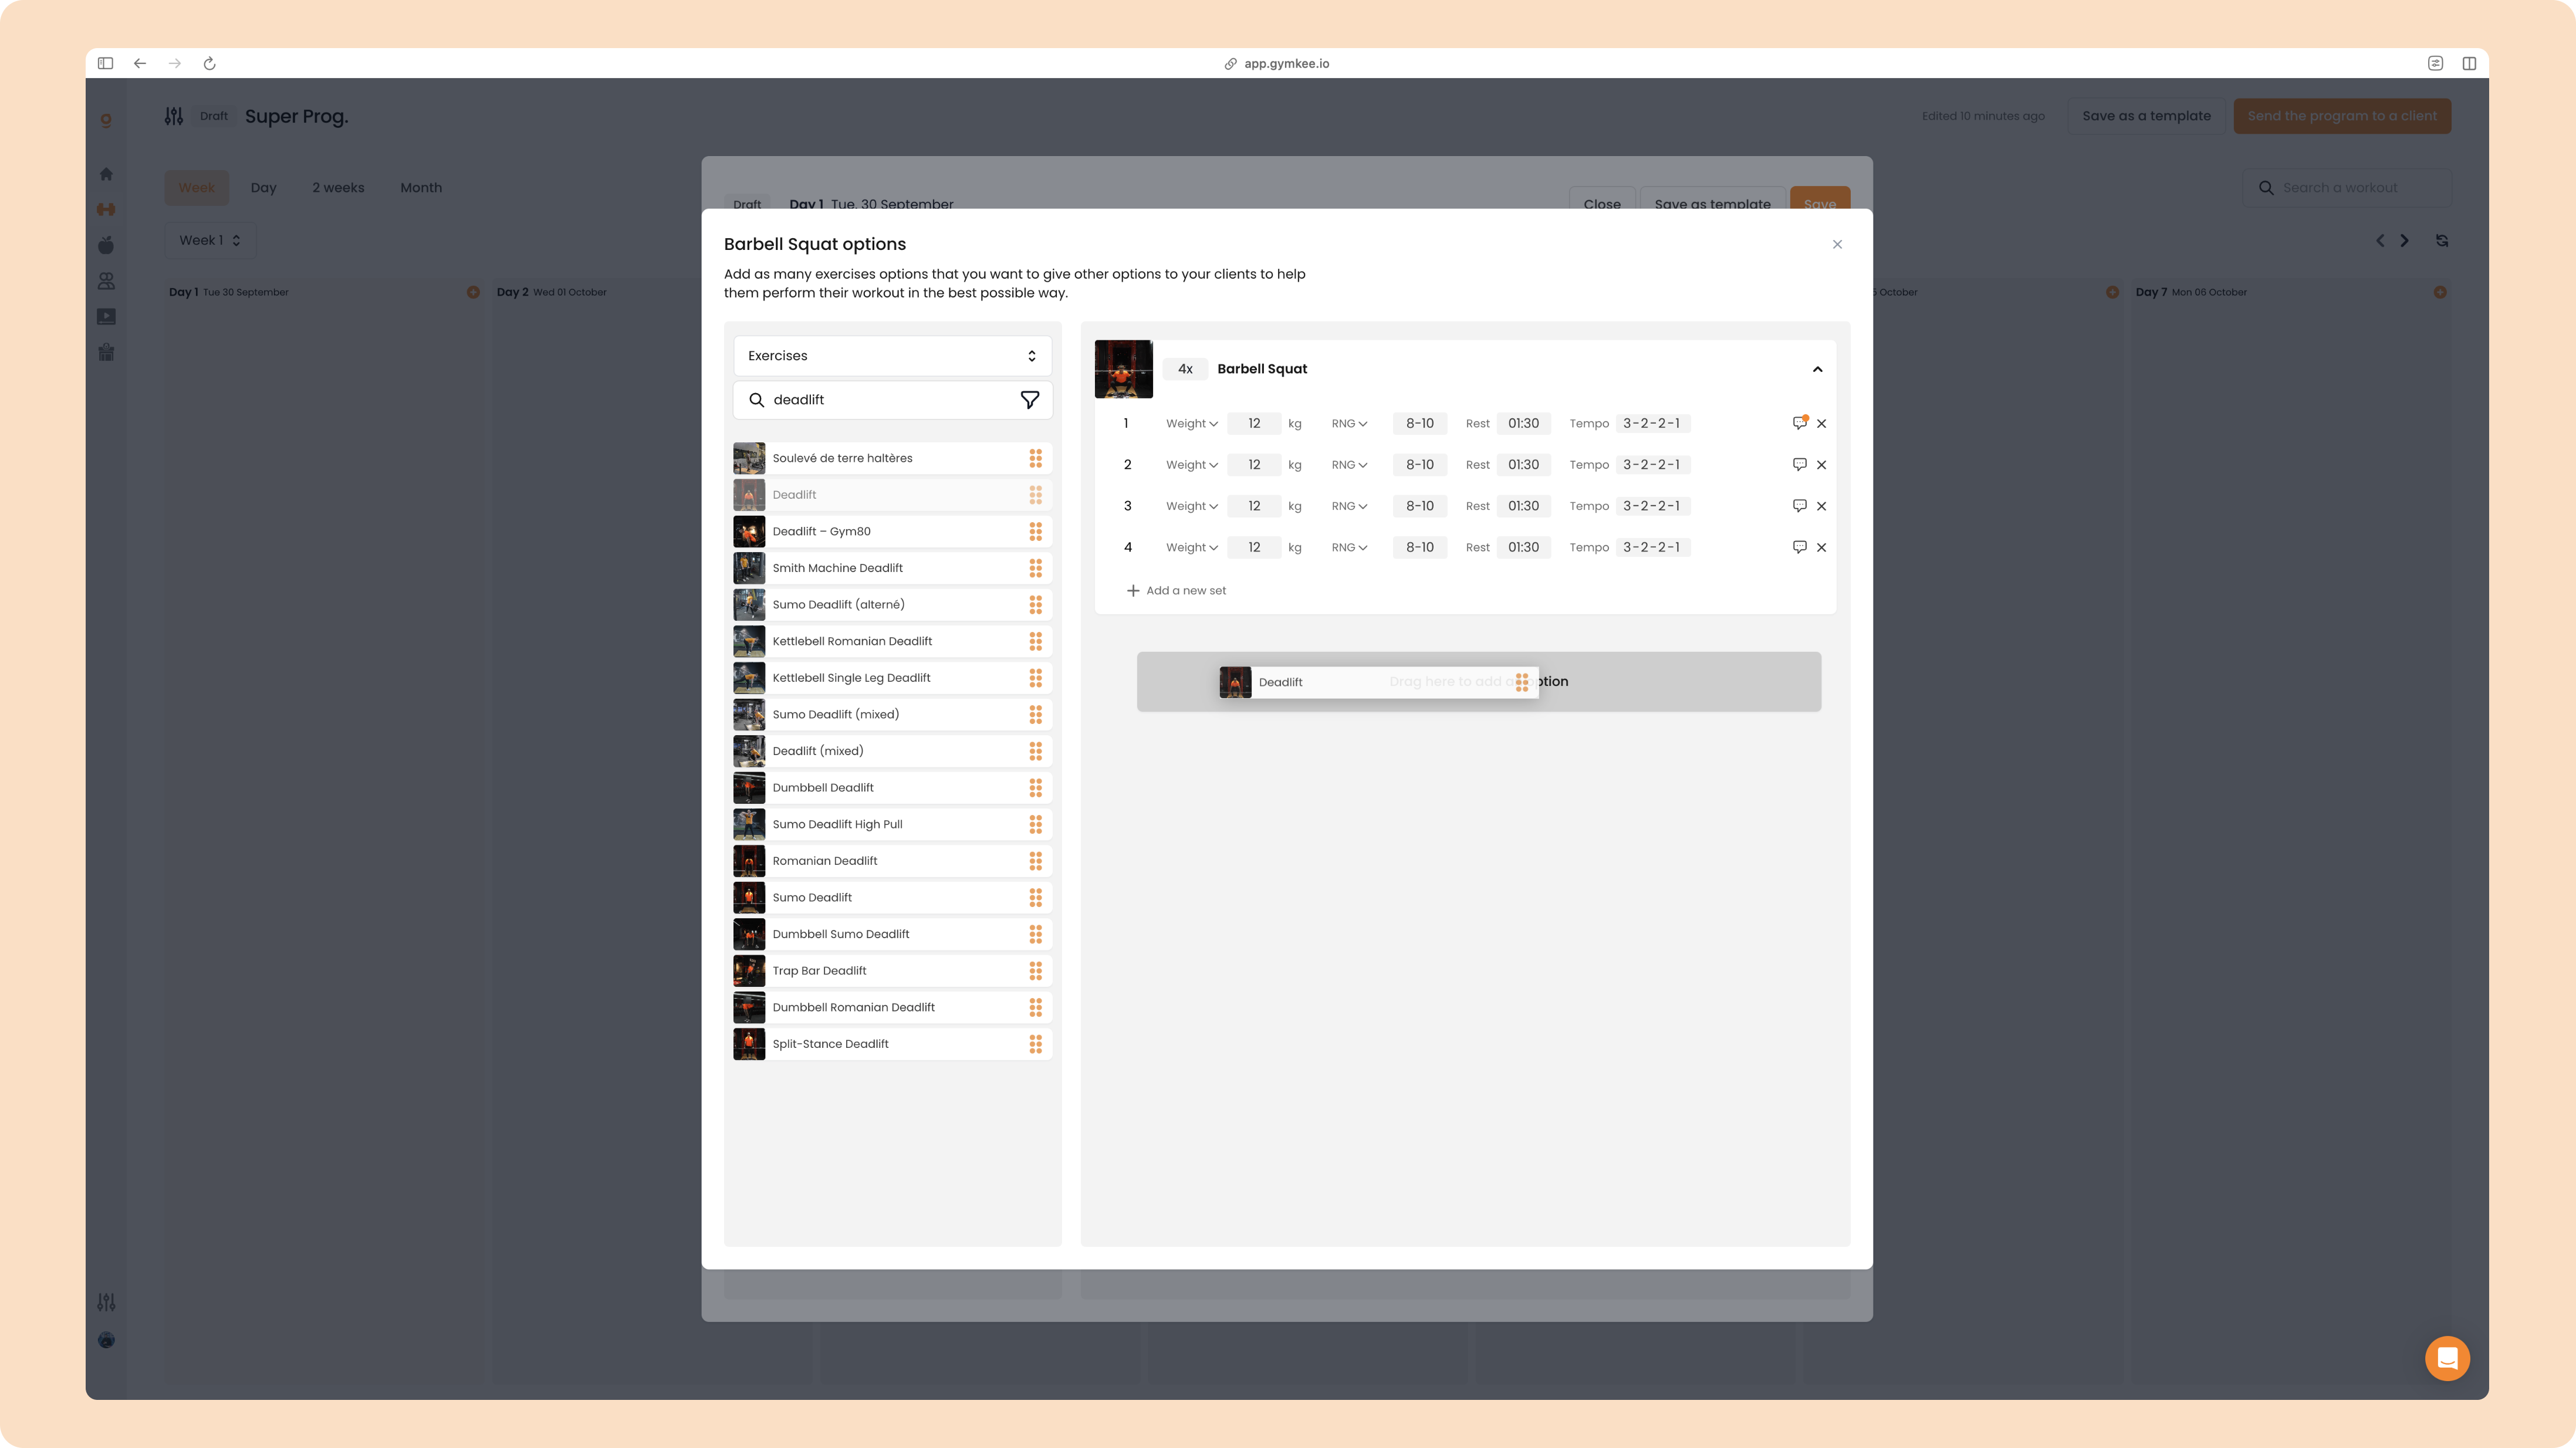Open the Weight dropdown for set 3
The height and width of the screenshot is (1448, 2576).
coord(1191,506)
